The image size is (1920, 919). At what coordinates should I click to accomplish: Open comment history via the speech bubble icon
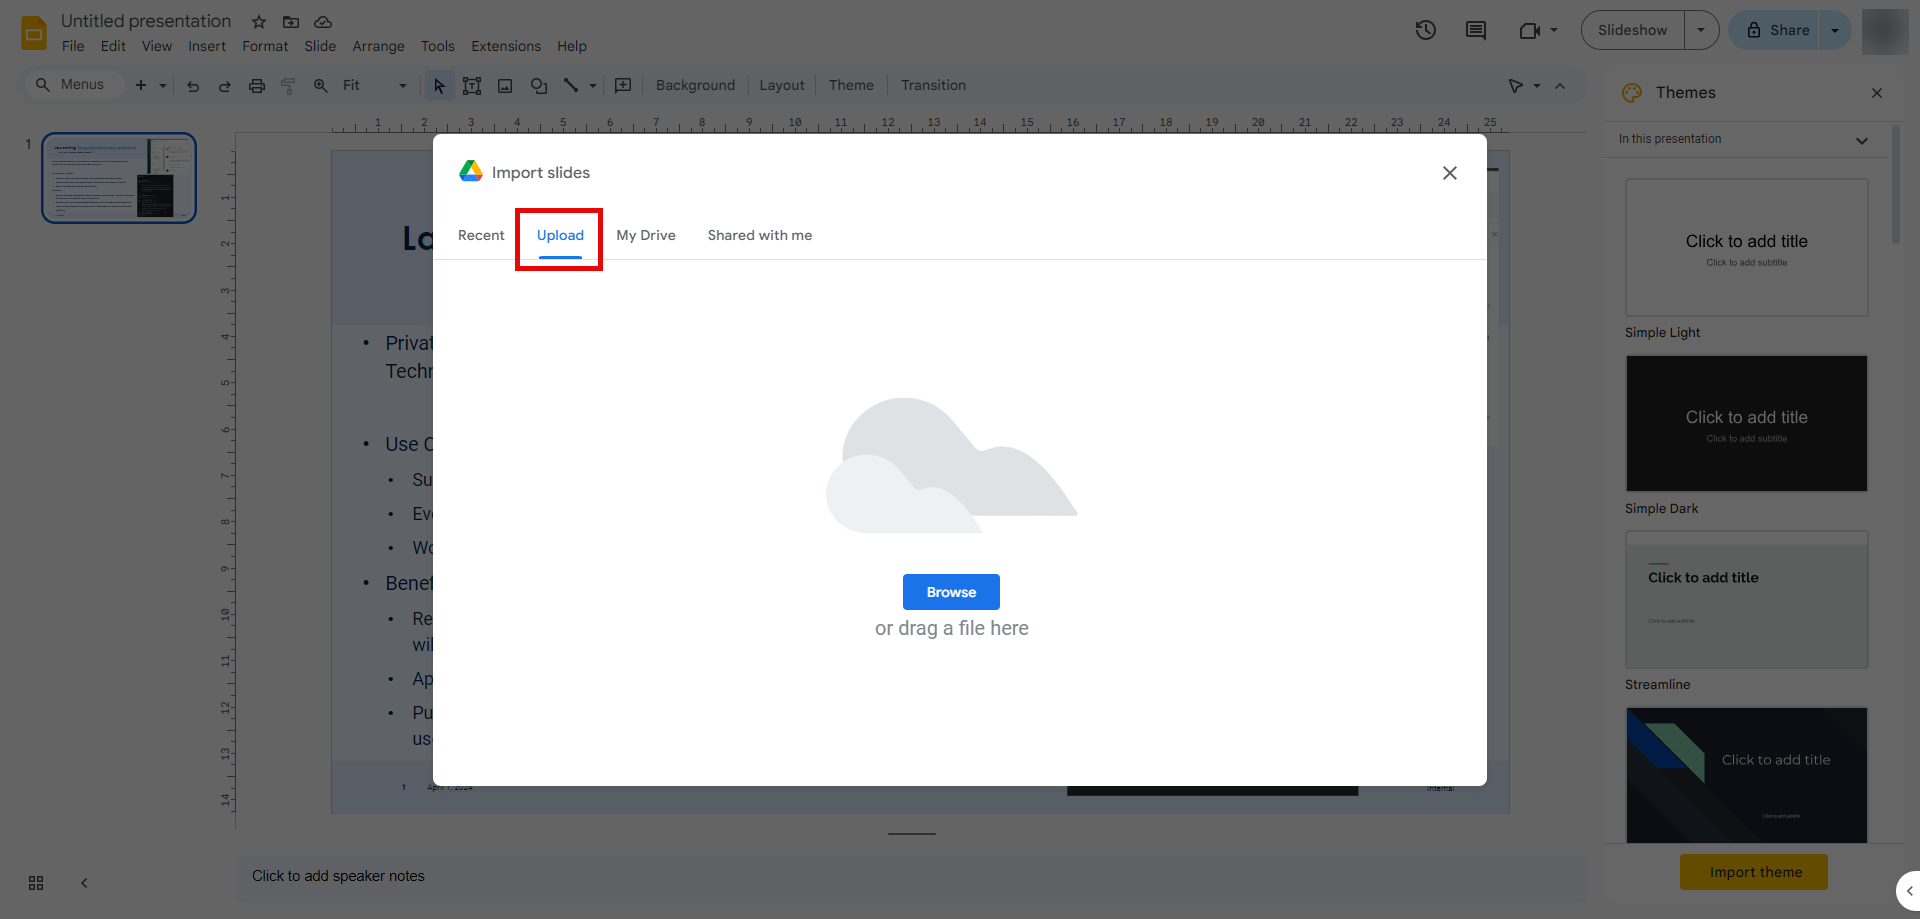click(1475, 30)
